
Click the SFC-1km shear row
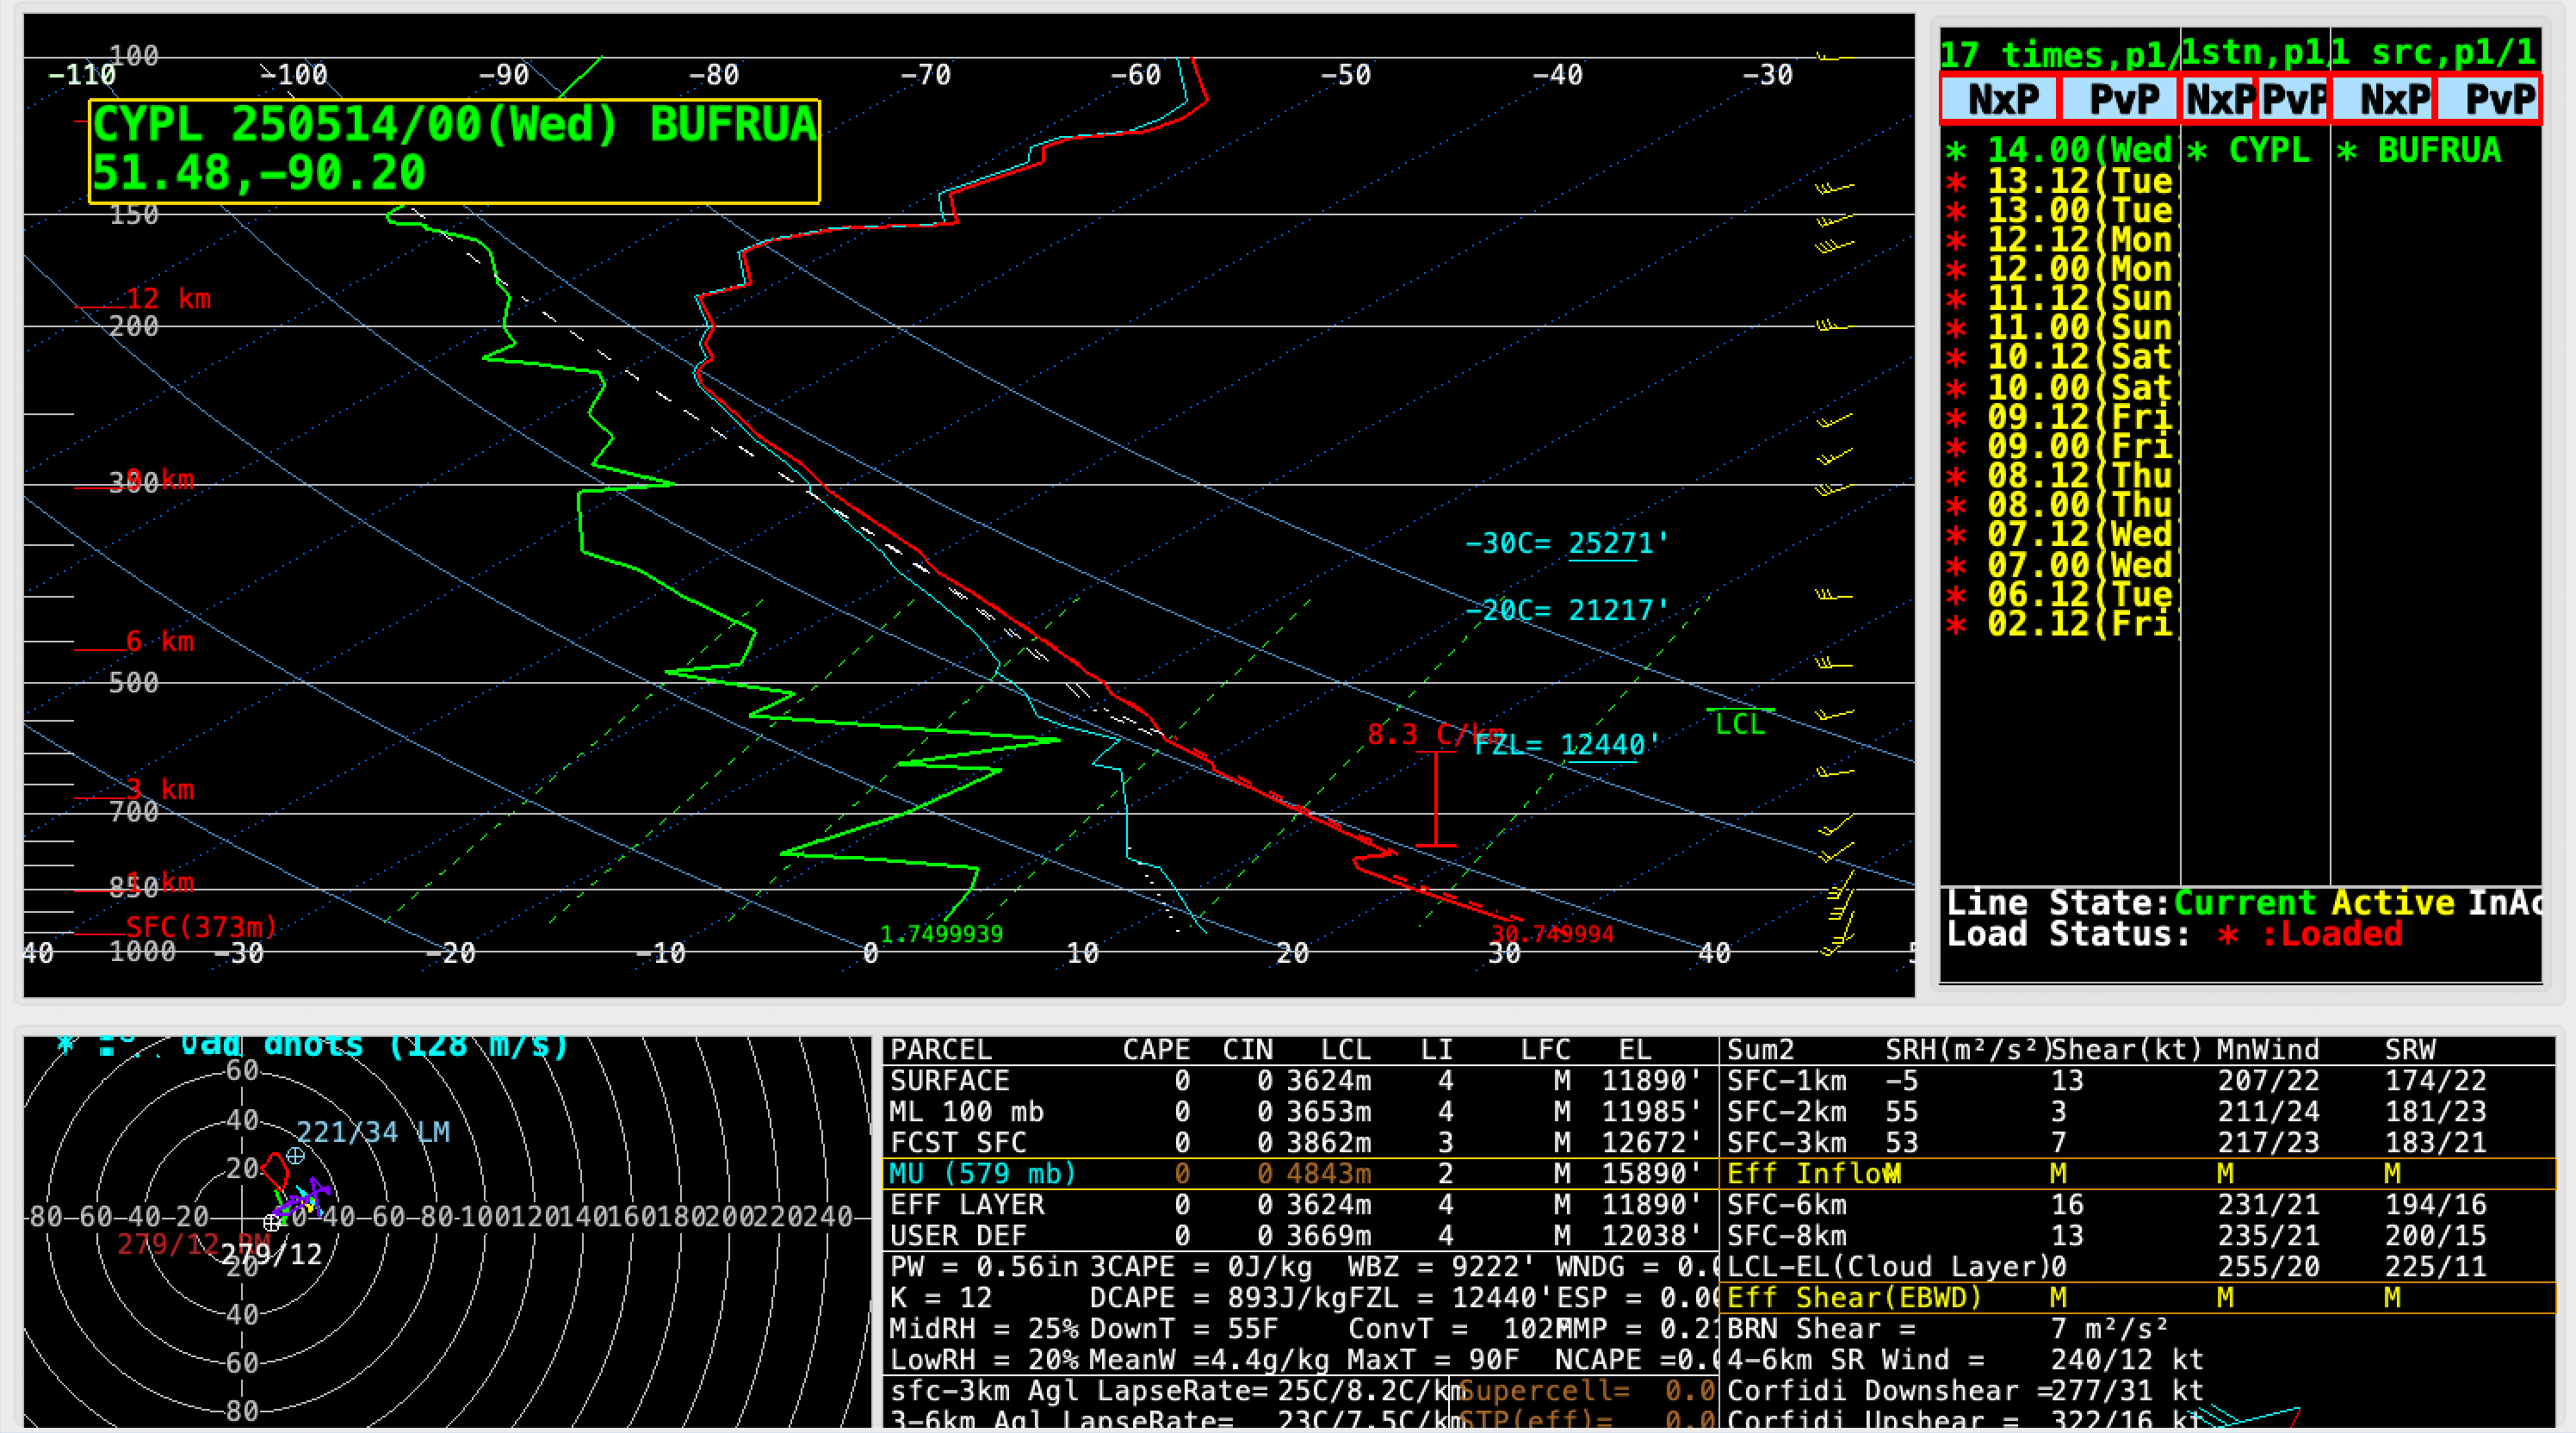[x=2137, y=1081]
